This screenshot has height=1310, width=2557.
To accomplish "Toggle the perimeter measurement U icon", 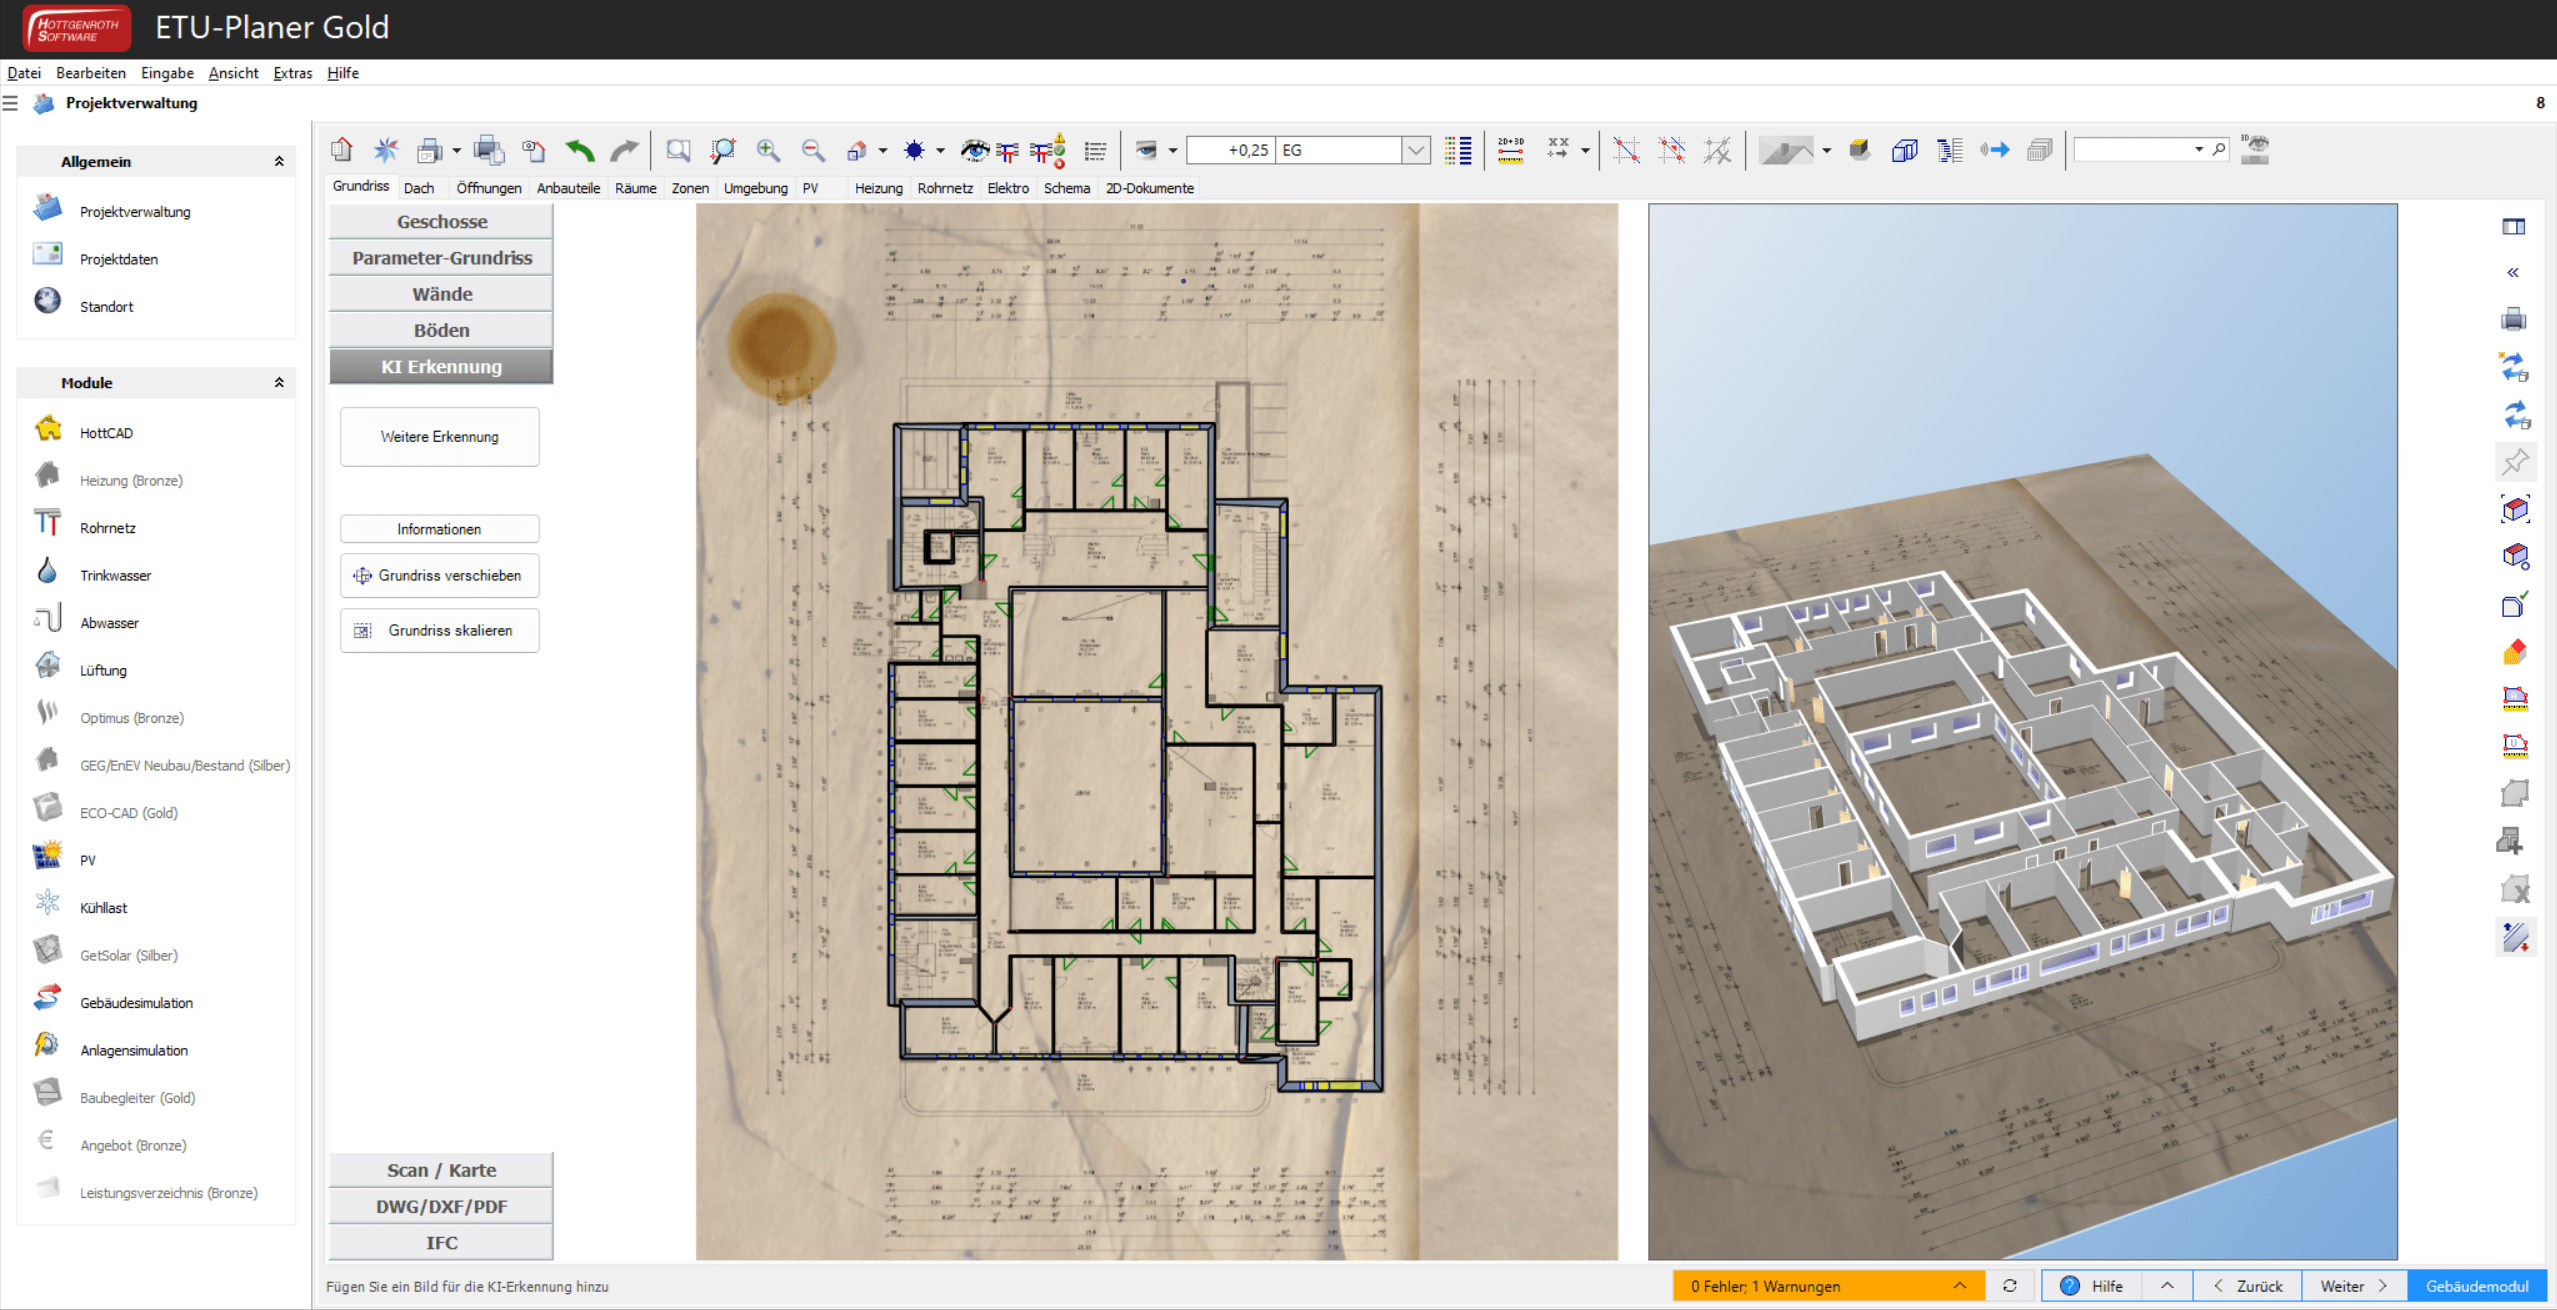I will [2515, 745].
